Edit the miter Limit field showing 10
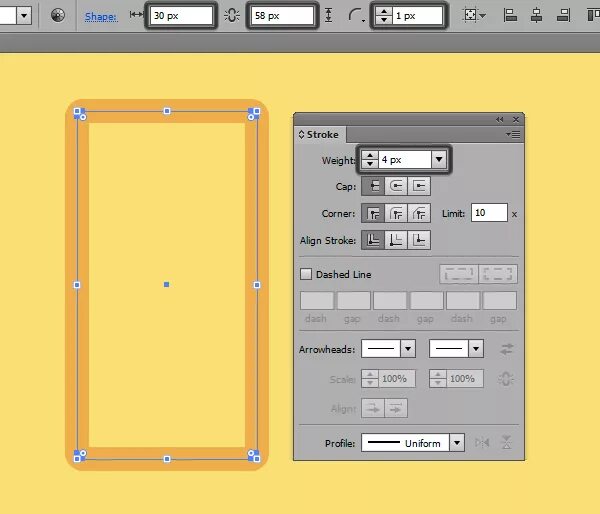The image size is (600, 514). point(489,213)
